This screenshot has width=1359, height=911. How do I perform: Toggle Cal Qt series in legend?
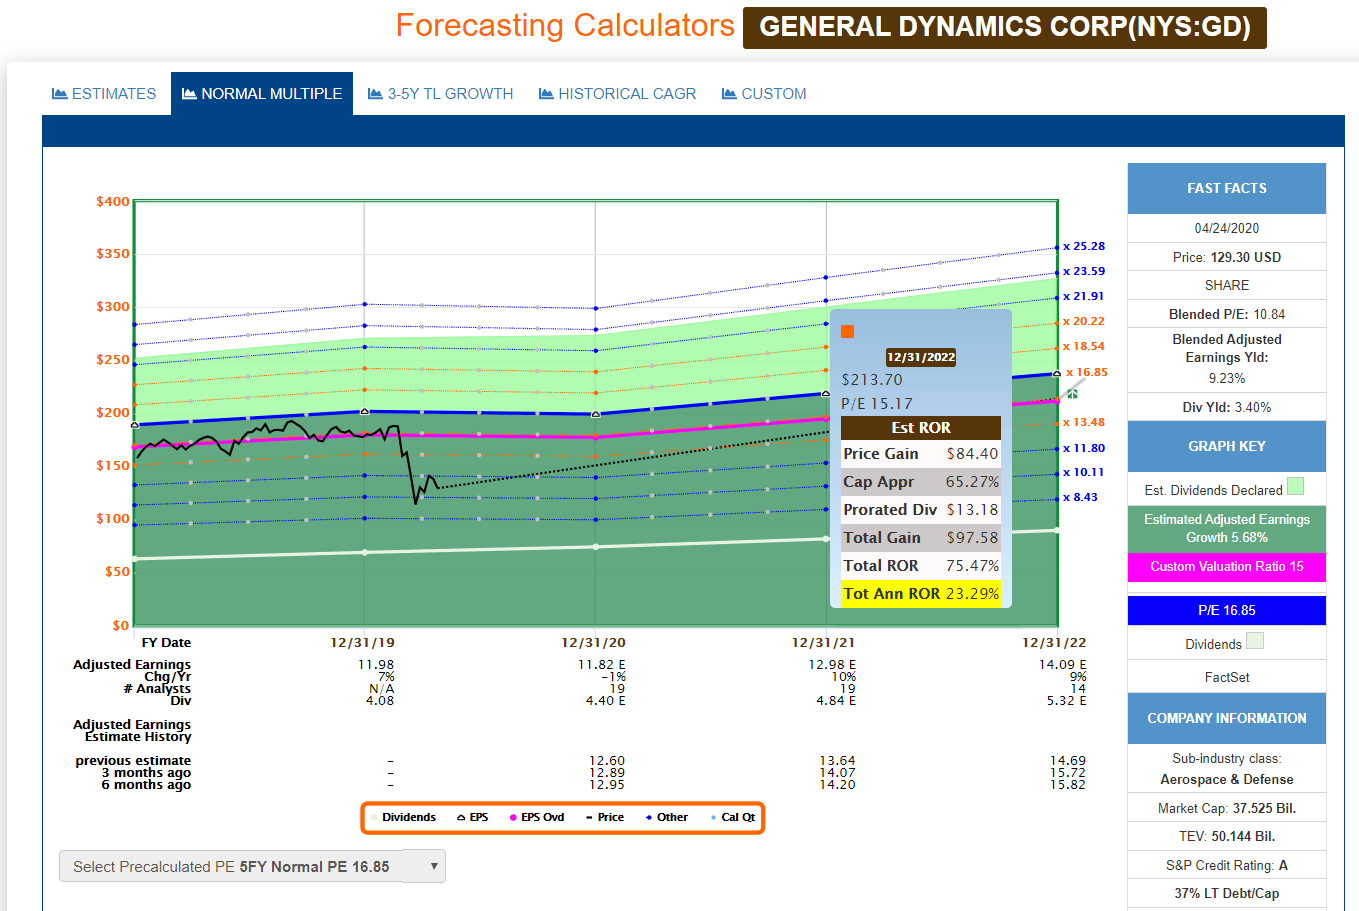tap(733, 817)
